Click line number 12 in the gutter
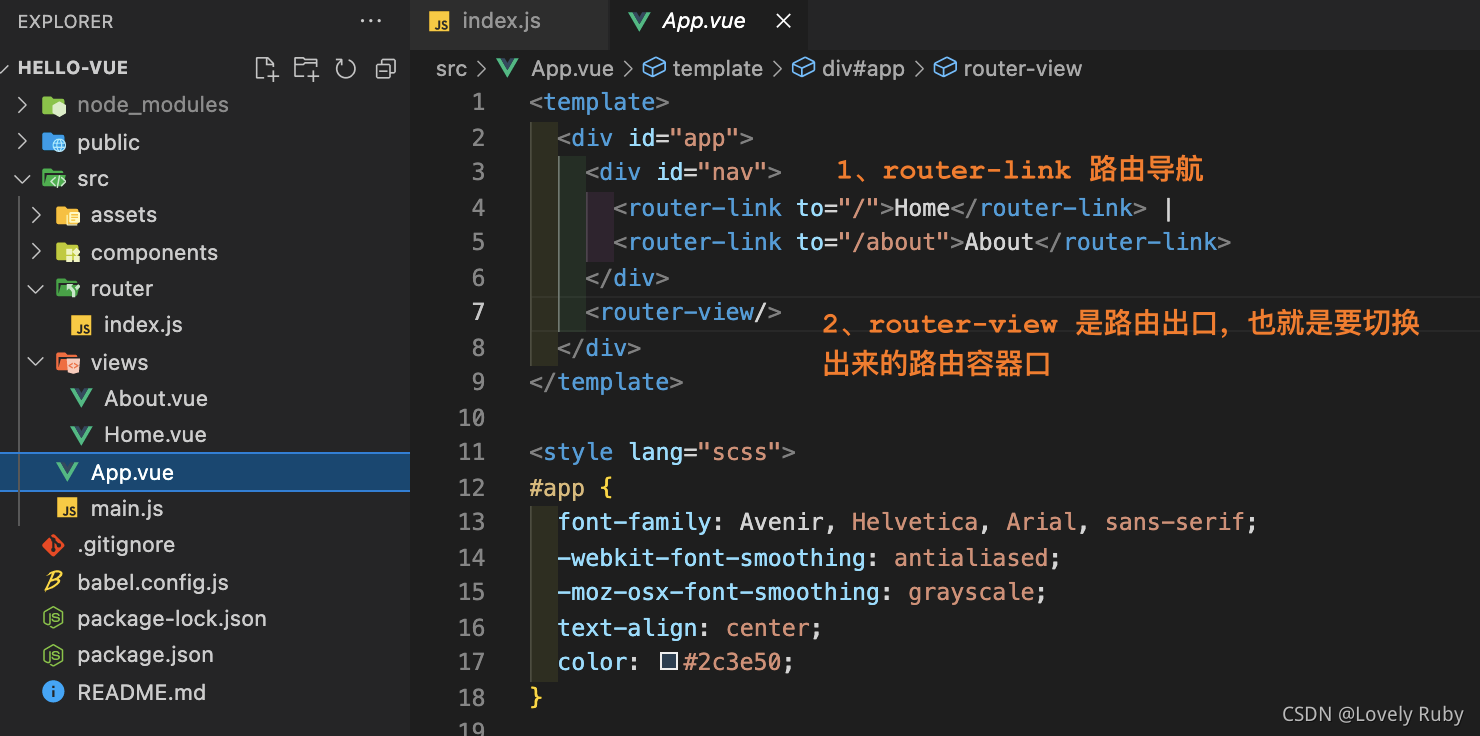The width and height of the screenshot is (1480, 736). 471,487
